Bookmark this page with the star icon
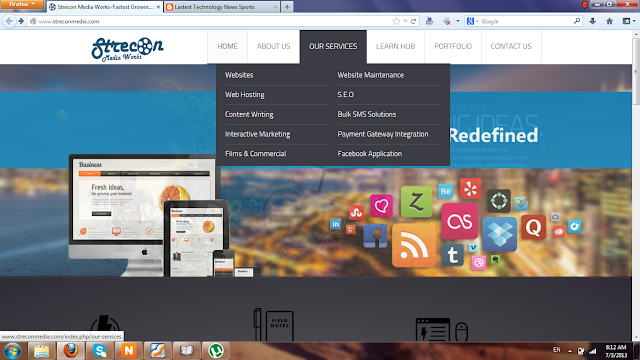This screenshot has height=360, width=640. tap(396, 21)
